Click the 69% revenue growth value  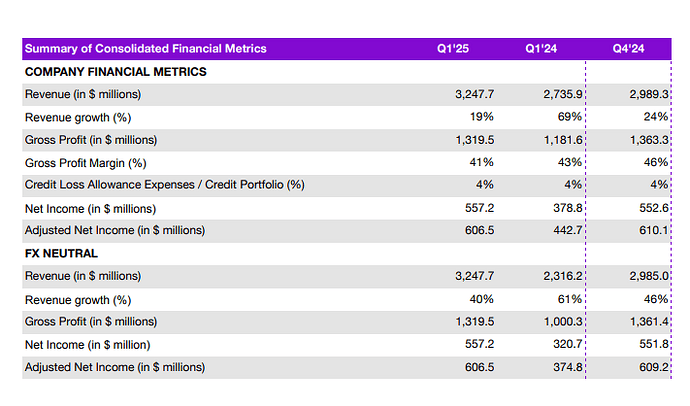coord(571,117)
